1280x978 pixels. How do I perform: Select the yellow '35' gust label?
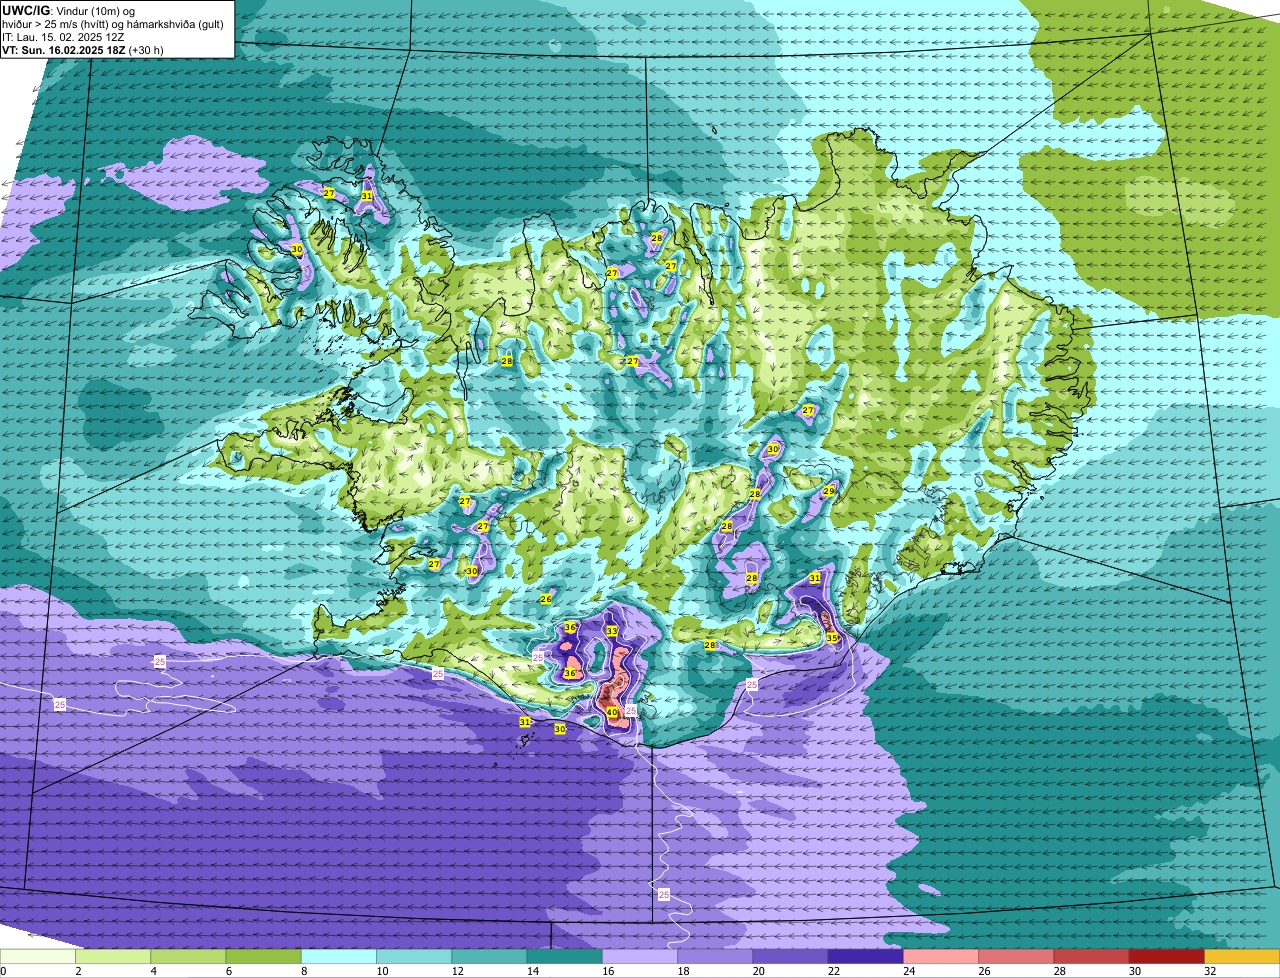click(x=832, y=637)
